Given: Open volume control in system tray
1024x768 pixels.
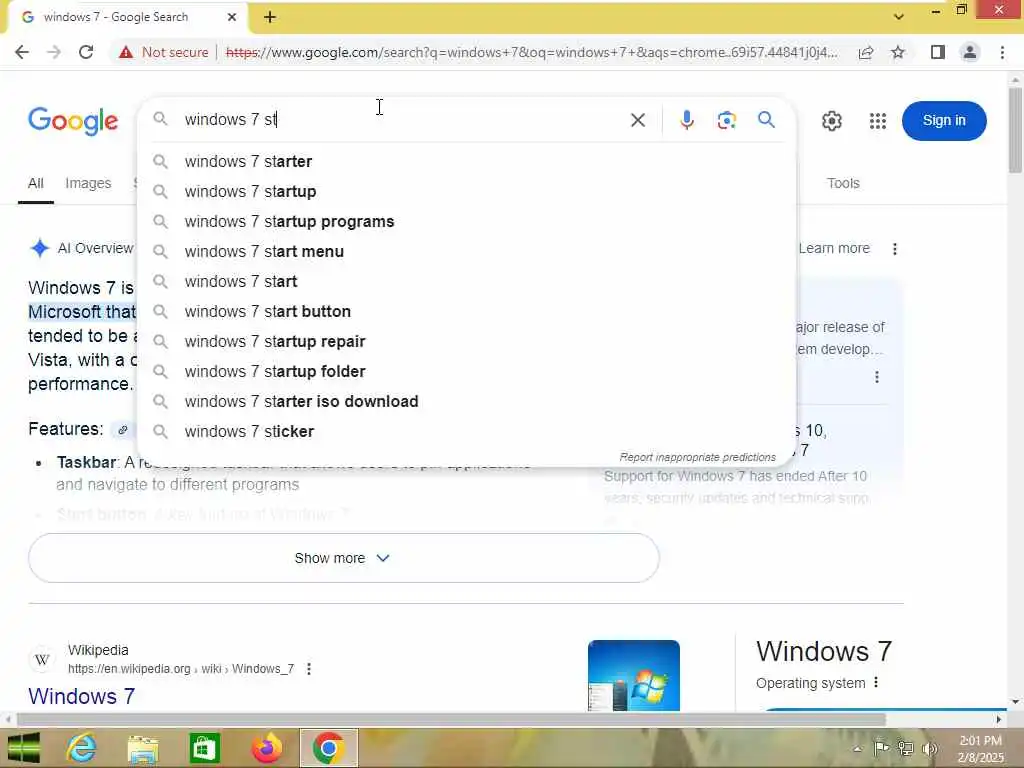Looking at the screenshot, I should point(929,748).
